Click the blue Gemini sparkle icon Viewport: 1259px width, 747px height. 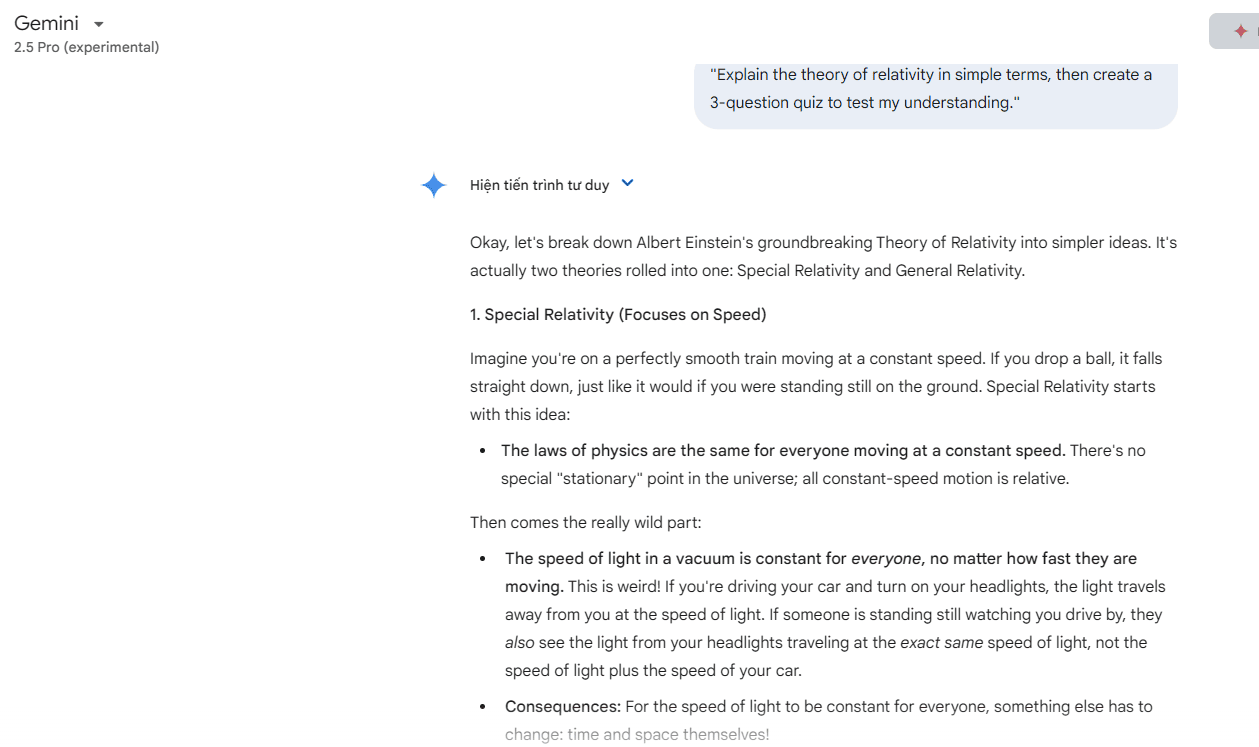(x=433, y=185)
